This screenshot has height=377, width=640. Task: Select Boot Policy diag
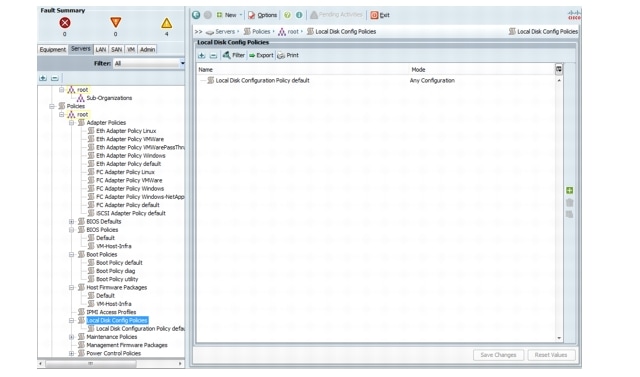coord(116,271)
